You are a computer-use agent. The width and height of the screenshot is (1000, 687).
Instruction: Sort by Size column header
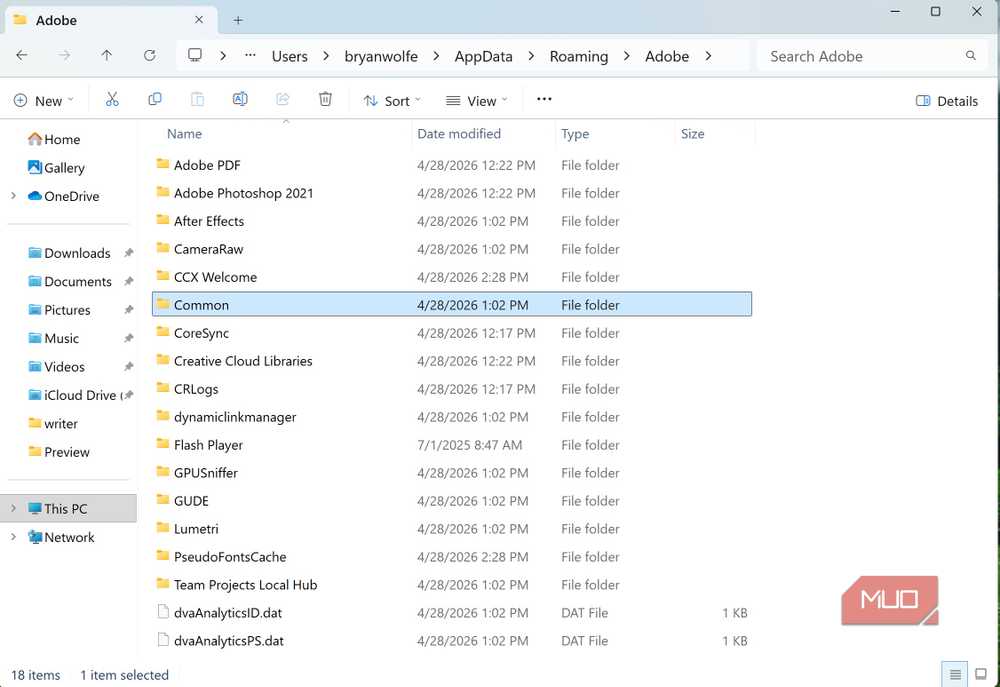tap(692, 134)
